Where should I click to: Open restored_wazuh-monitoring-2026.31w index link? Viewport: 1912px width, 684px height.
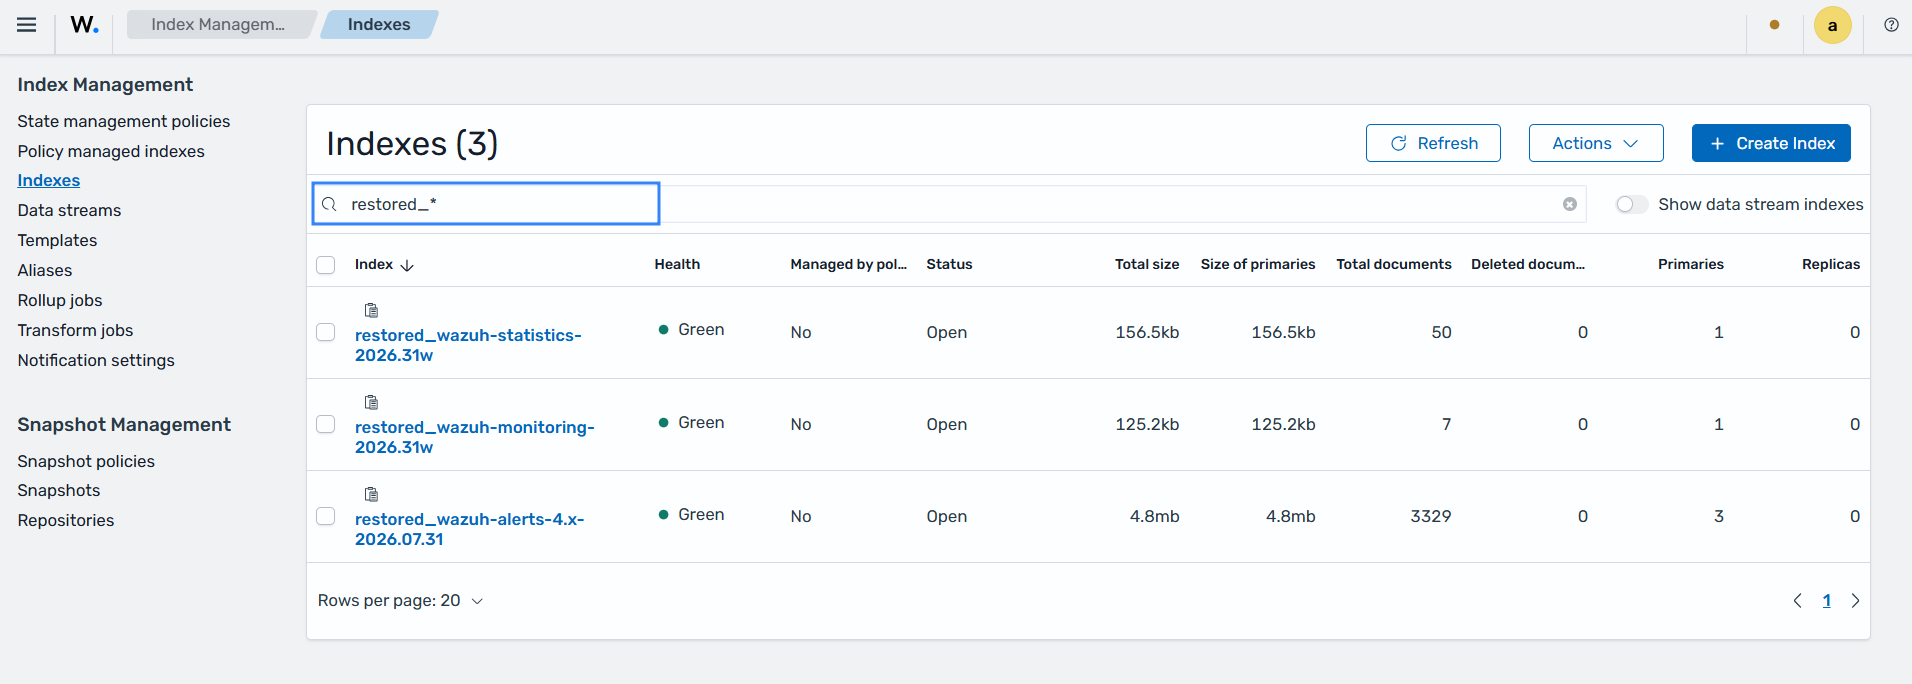[x=475, y=437]
